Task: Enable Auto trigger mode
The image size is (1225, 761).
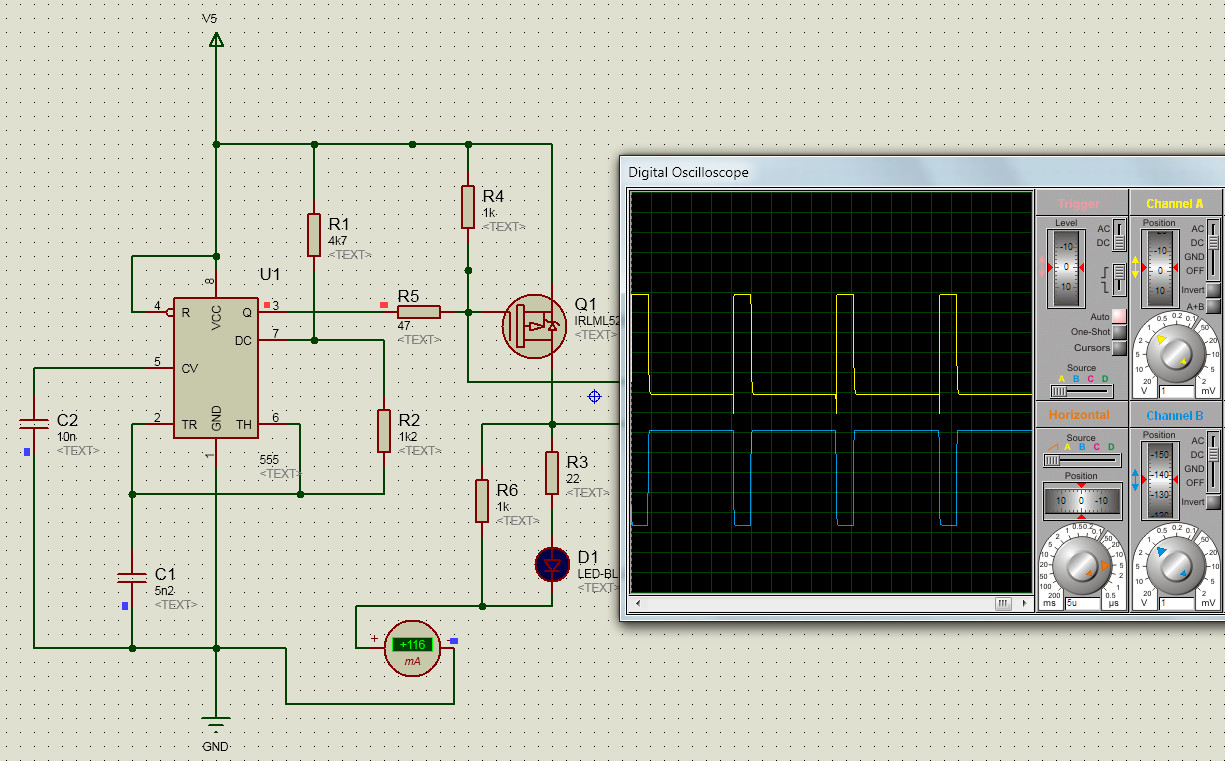Action: (x=1120, y=316)
